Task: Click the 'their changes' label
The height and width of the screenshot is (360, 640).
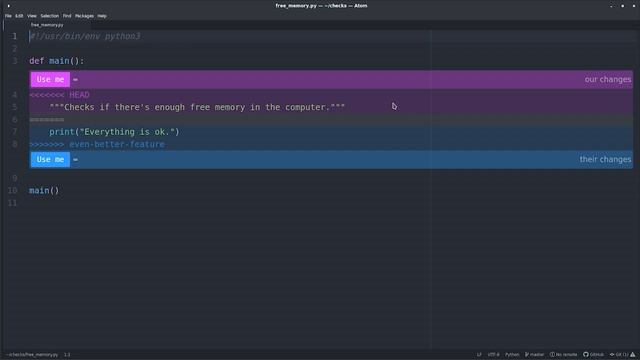Action: click(605, 160)
